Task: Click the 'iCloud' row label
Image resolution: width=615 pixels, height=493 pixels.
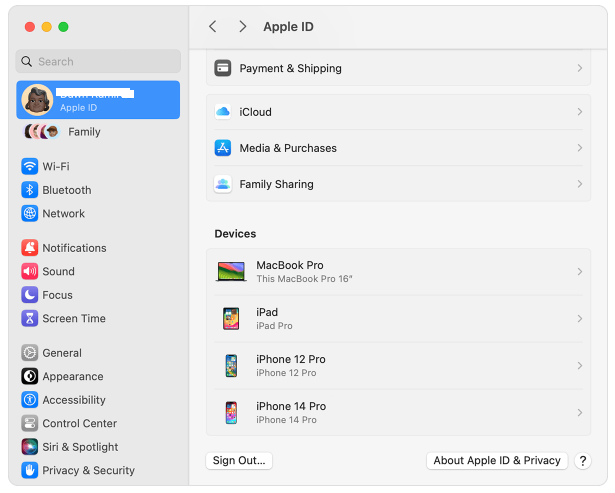Action: coord(255,112)
